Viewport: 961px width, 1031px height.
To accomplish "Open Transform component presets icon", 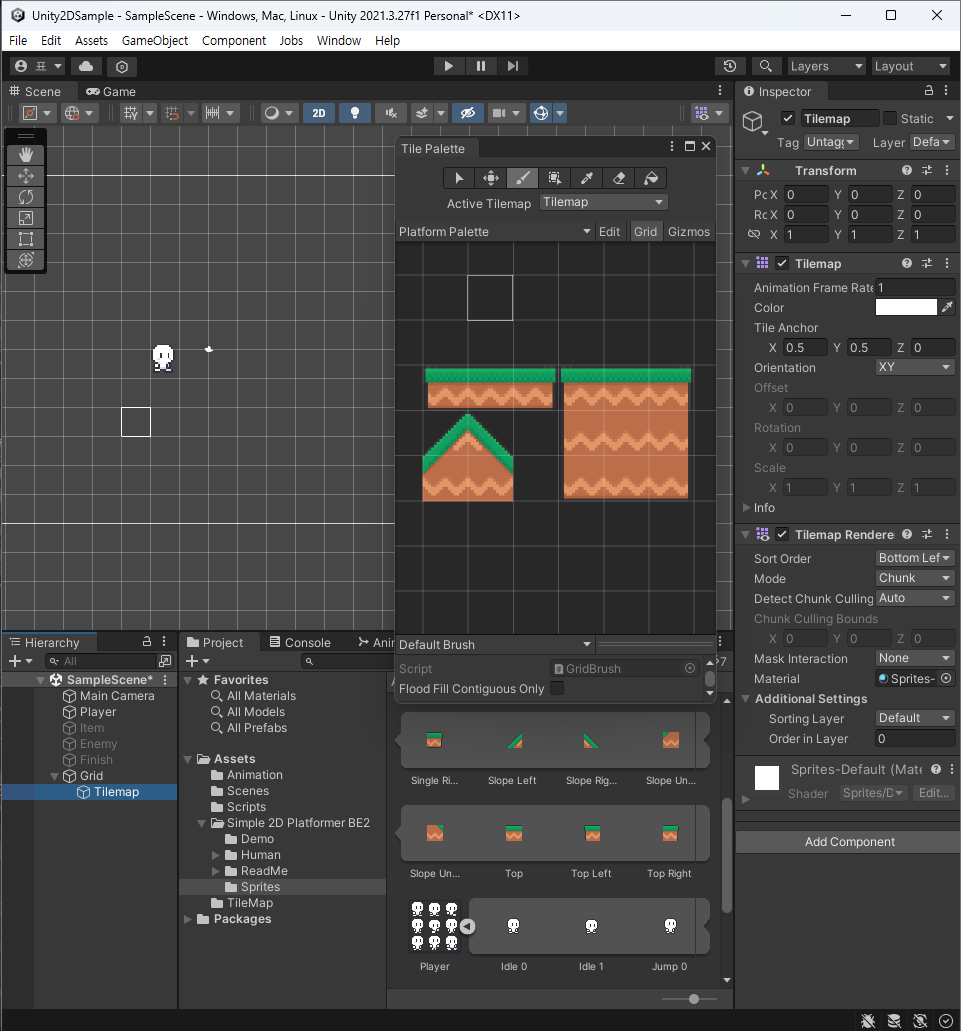I will click(927, 170).
